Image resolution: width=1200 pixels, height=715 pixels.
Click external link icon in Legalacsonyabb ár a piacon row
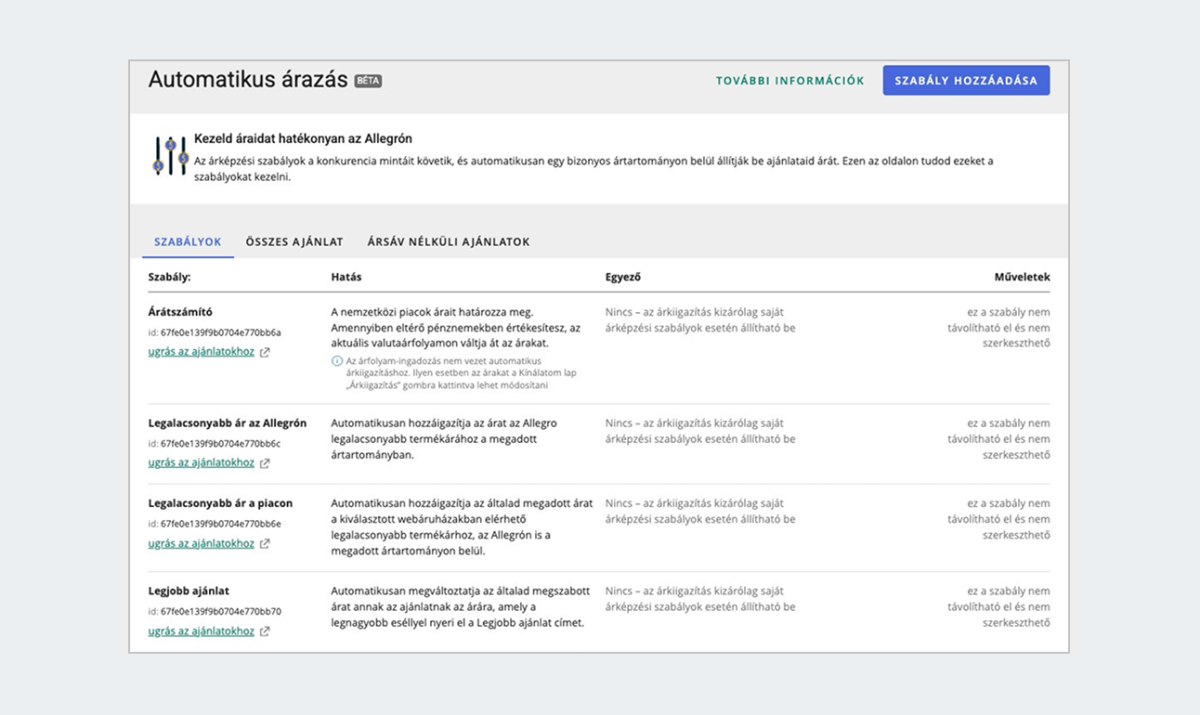(x=264, y=544)
